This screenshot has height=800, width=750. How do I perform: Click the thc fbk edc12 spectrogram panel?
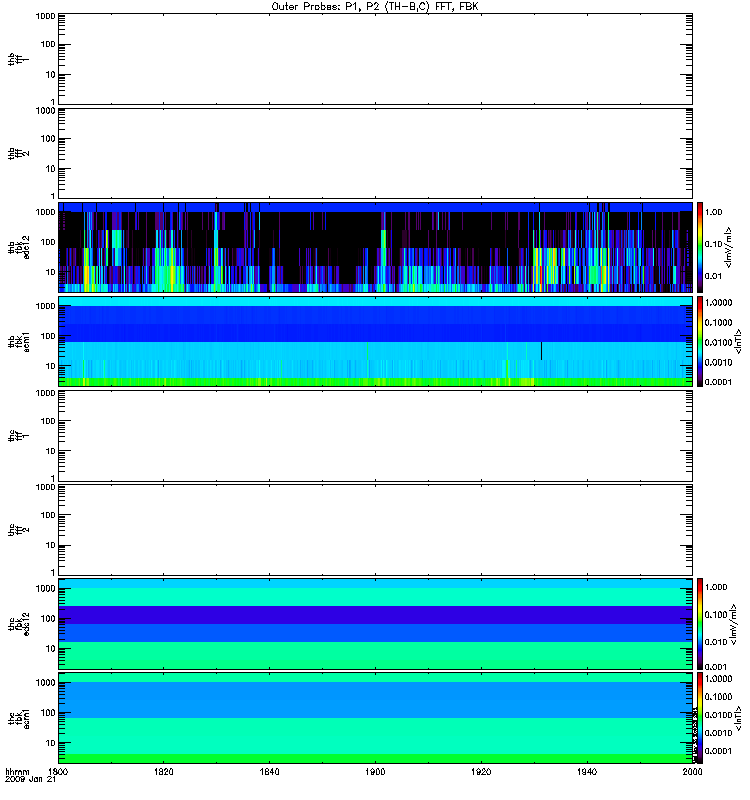[x=375, y=624]
